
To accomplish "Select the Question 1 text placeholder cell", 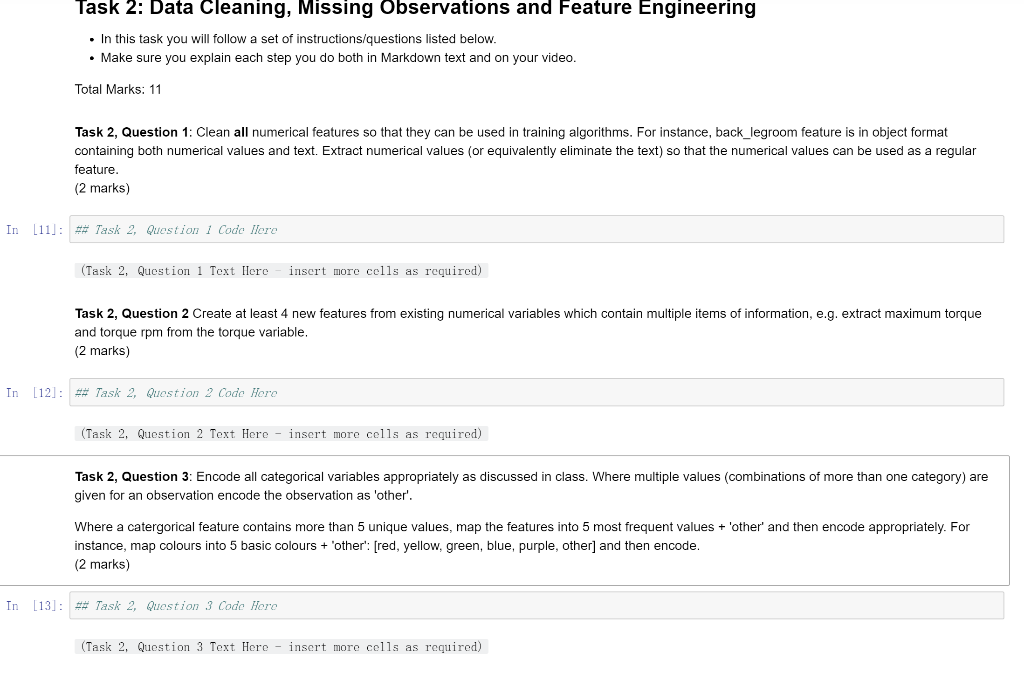I will pyautogui.click(x=282, y=270).
